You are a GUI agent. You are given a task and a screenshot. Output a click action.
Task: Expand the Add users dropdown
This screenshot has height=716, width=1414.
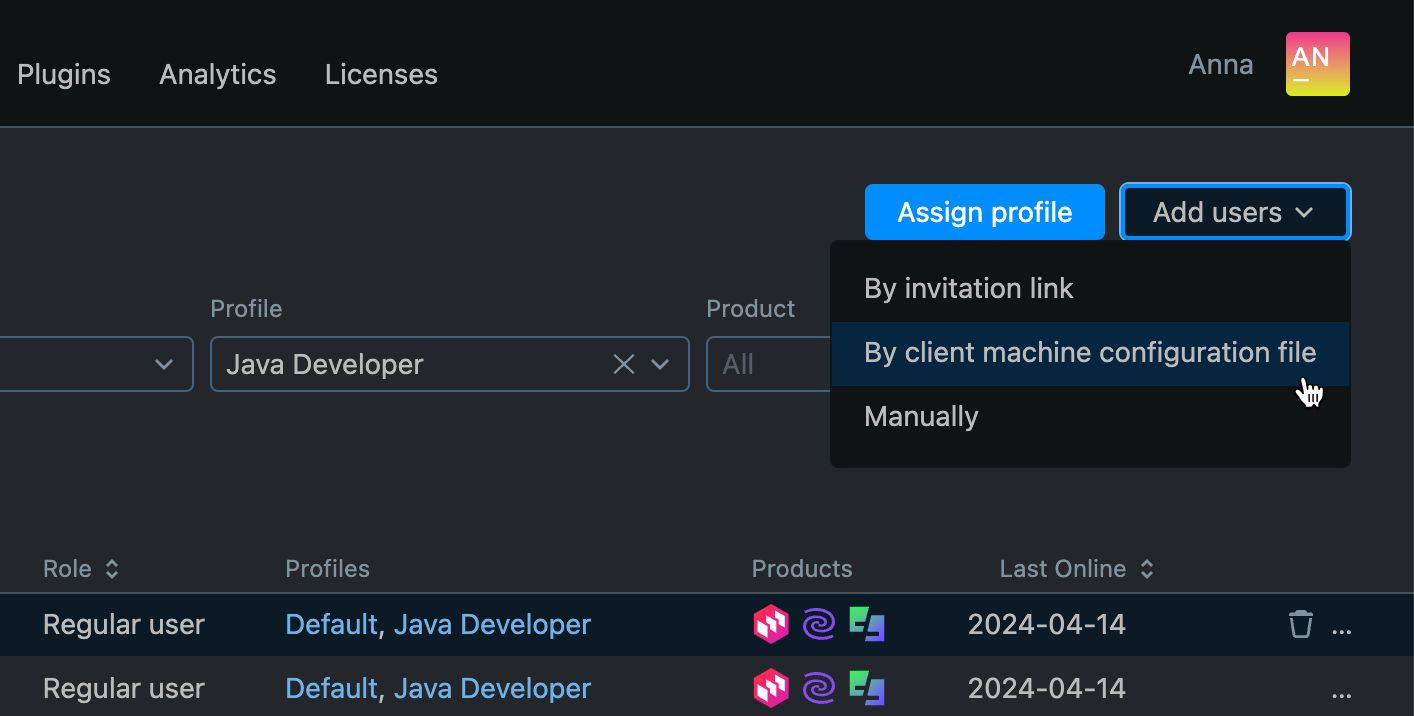pos(1234,211)
